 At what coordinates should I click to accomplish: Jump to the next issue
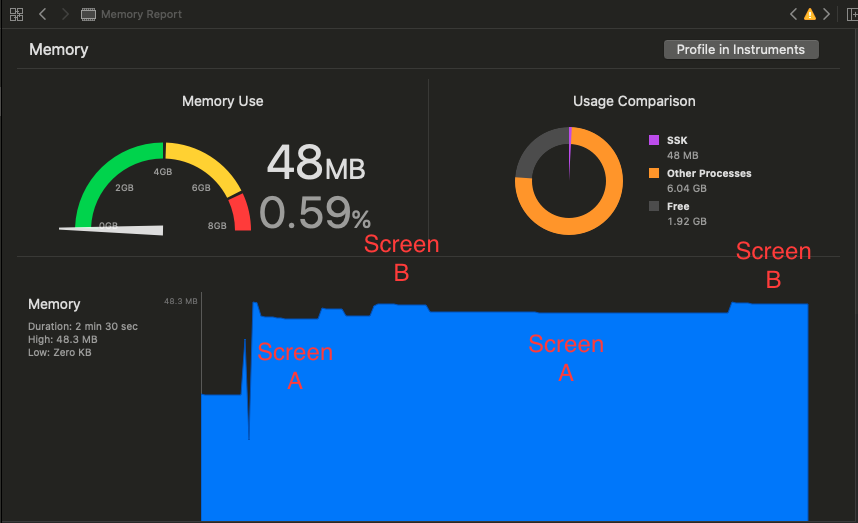(826, 15)
